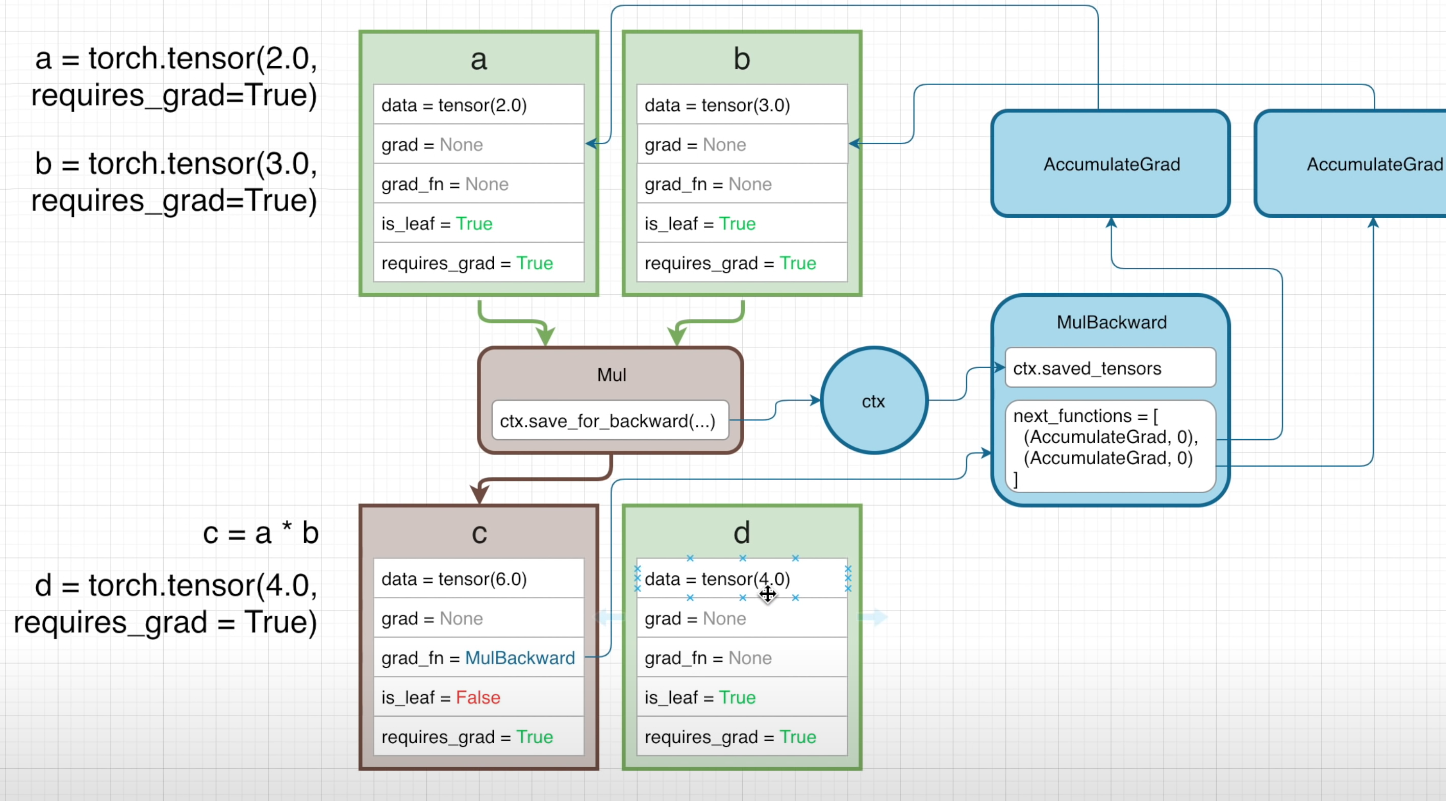This screenshot has height=801, width=1446.
Task: Click 'requires_grad = True' row in box d
Action: 742,737
